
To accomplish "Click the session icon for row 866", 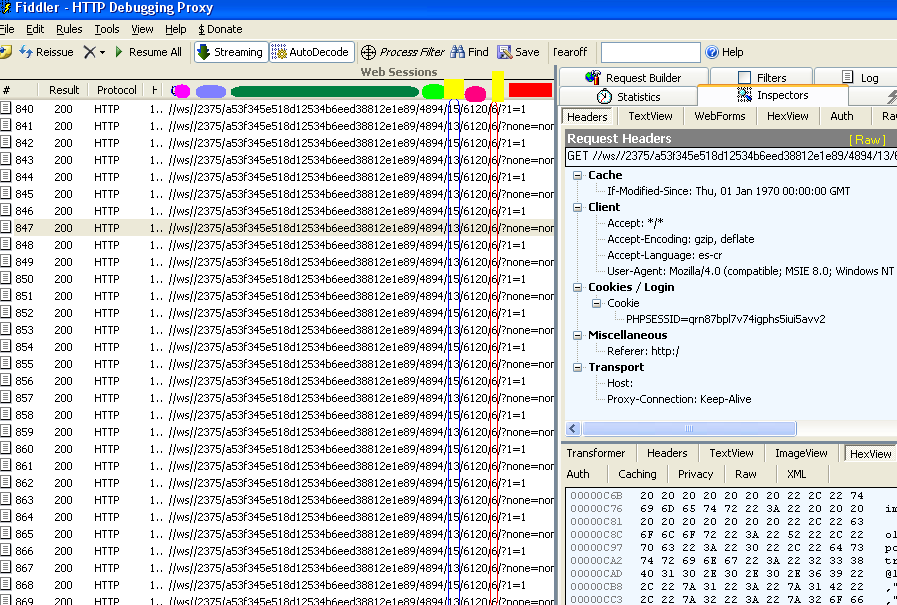I will 6,550.
